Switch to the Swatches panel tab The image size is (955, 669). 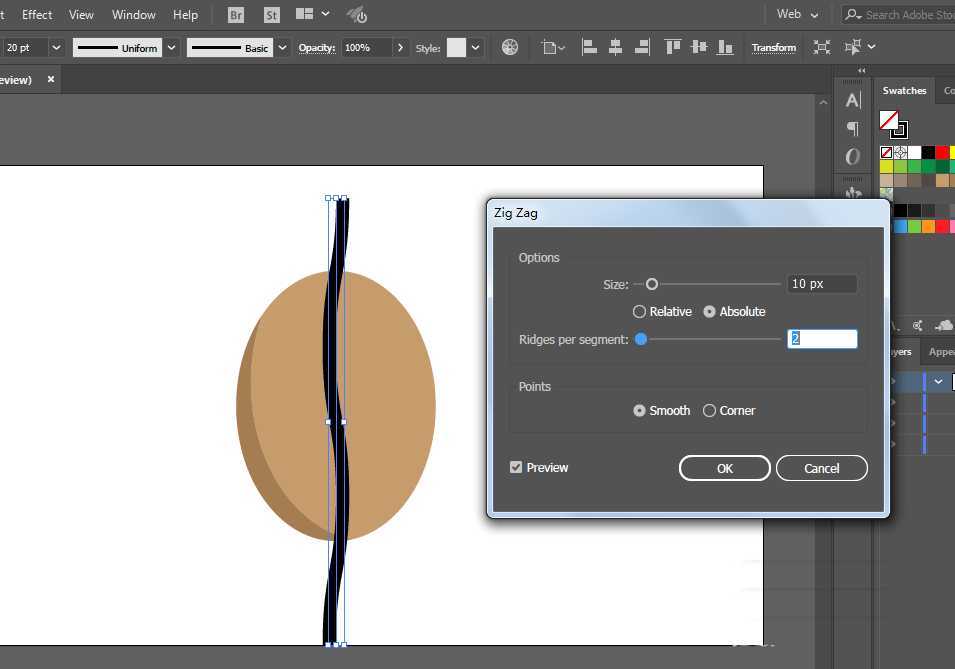coord(904,91)
